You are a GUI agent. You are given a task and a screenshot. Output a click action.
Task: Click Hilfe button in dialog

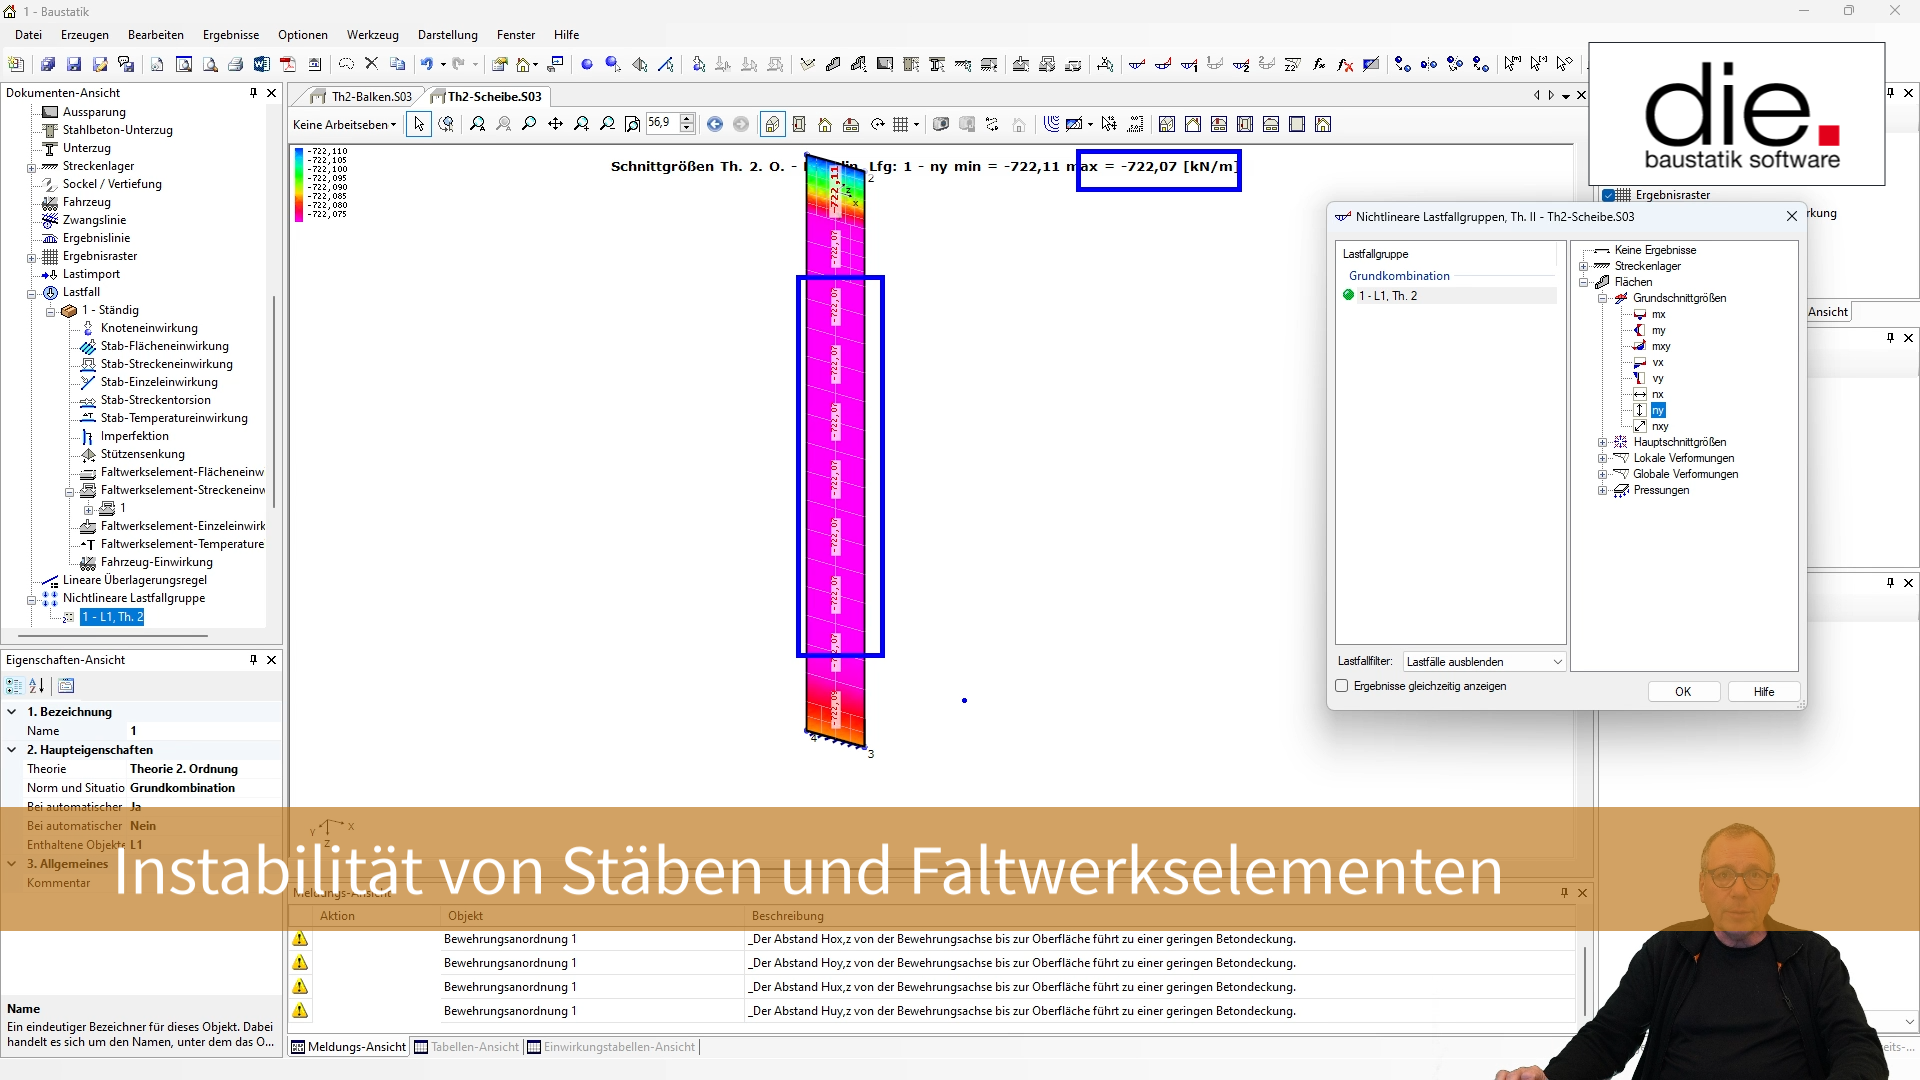click(1763, 692)
